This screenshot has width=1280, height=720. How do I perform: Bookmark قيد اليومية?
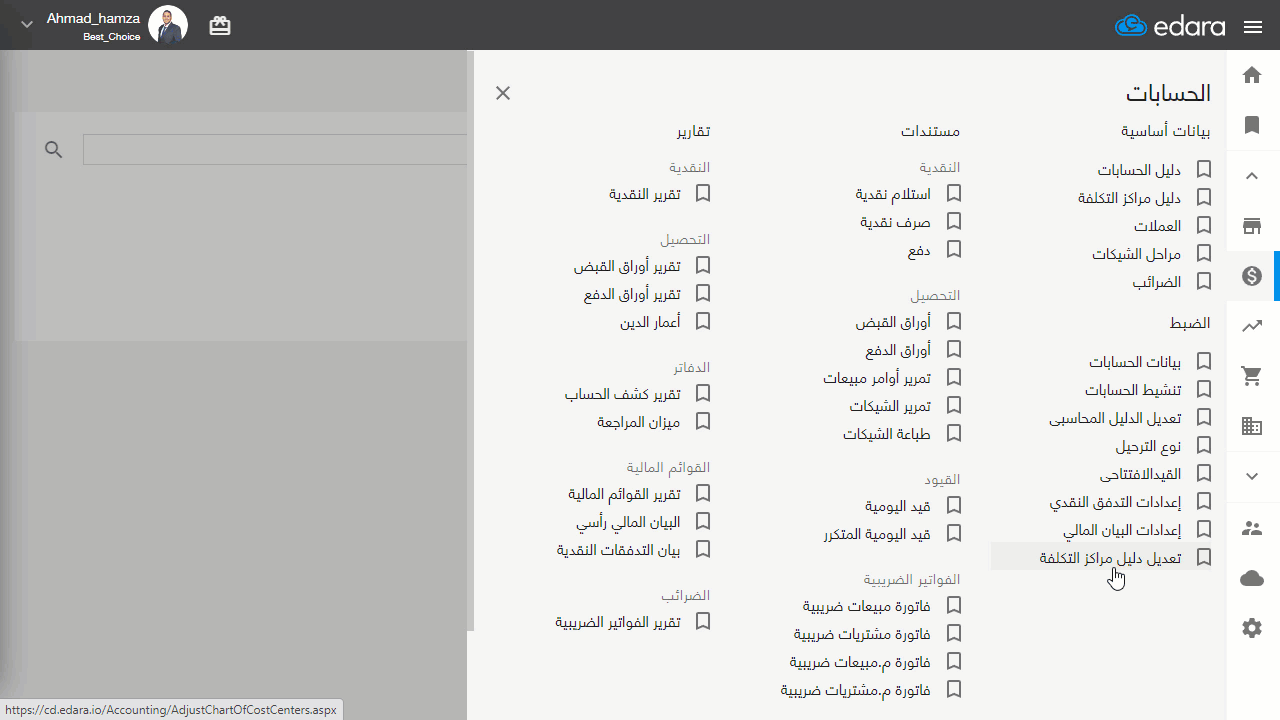[x=954, y=505]
